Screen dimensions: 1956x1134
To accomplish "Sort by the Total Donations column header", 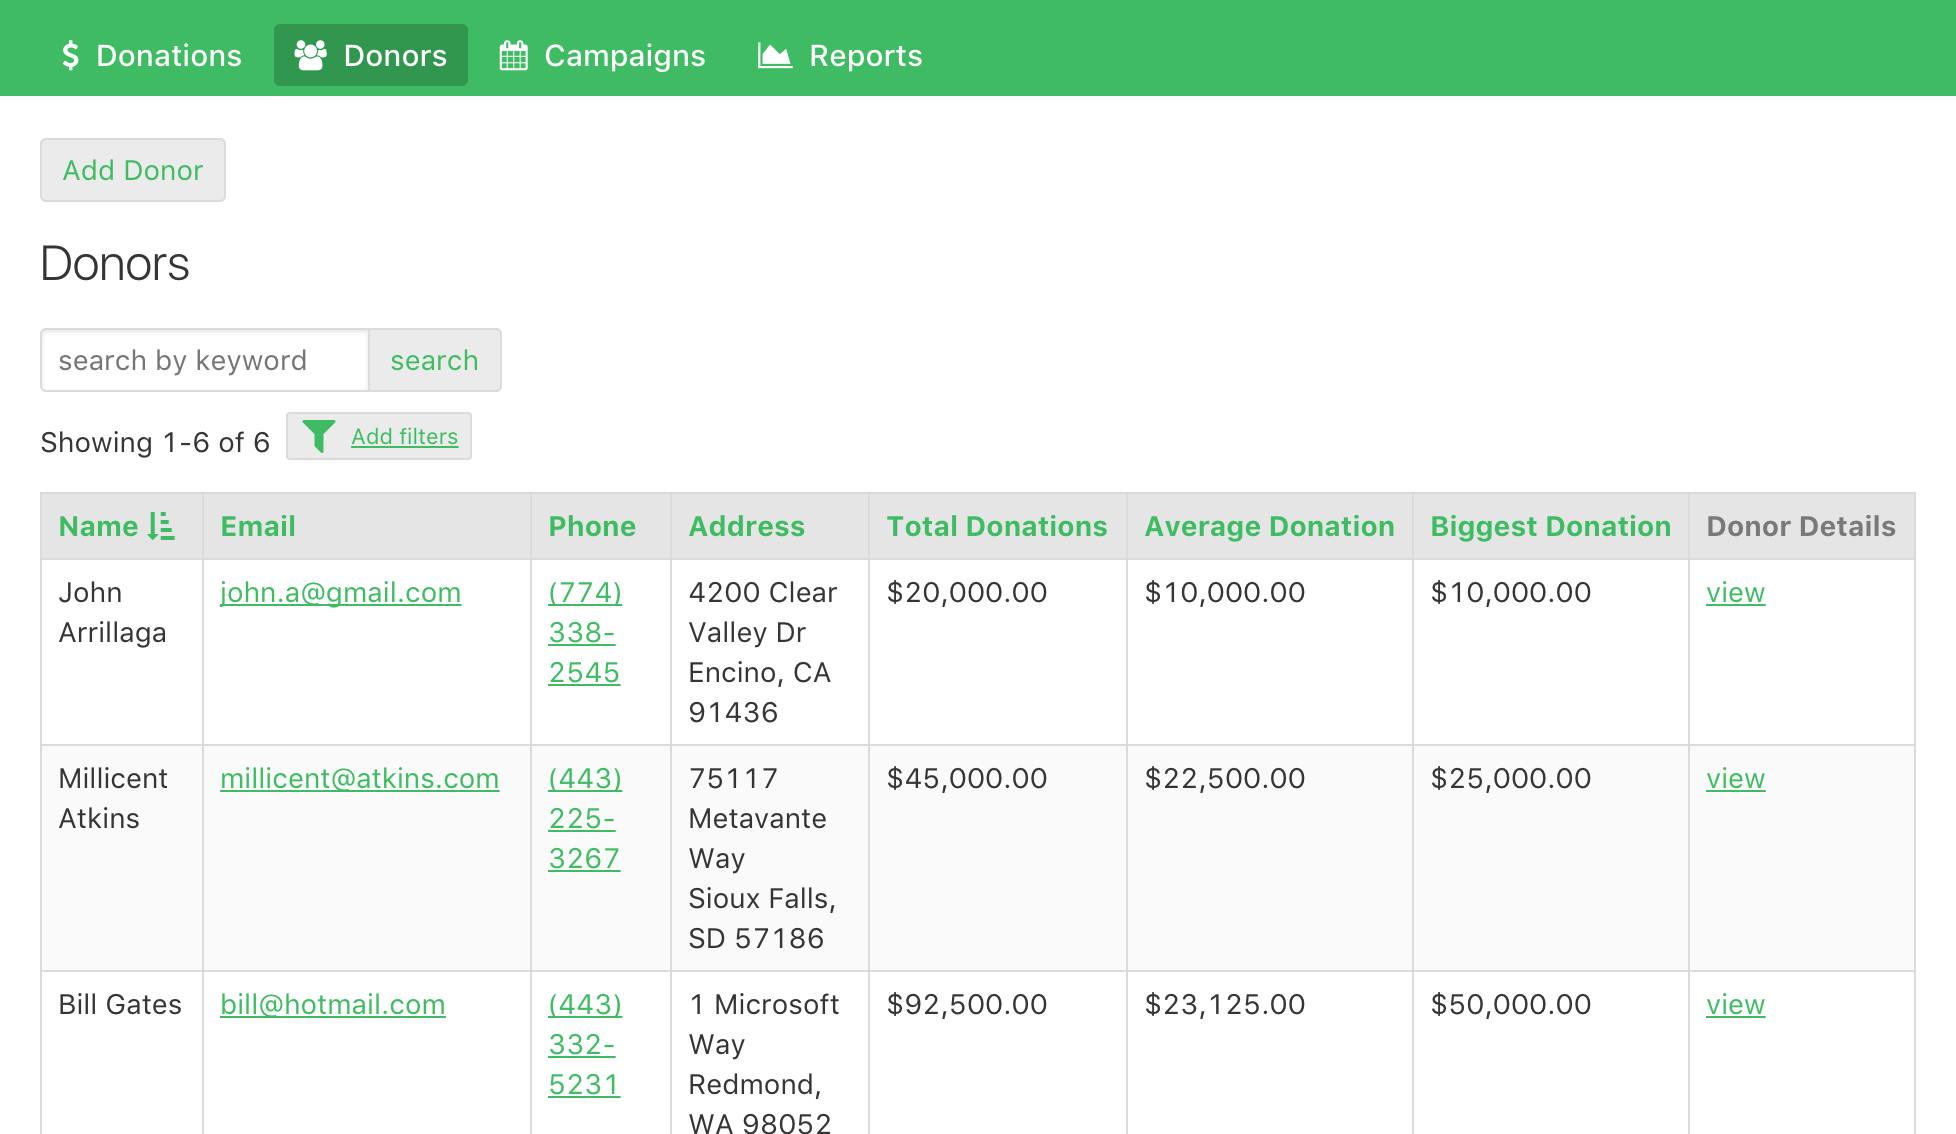I will (x=996, y=526).
